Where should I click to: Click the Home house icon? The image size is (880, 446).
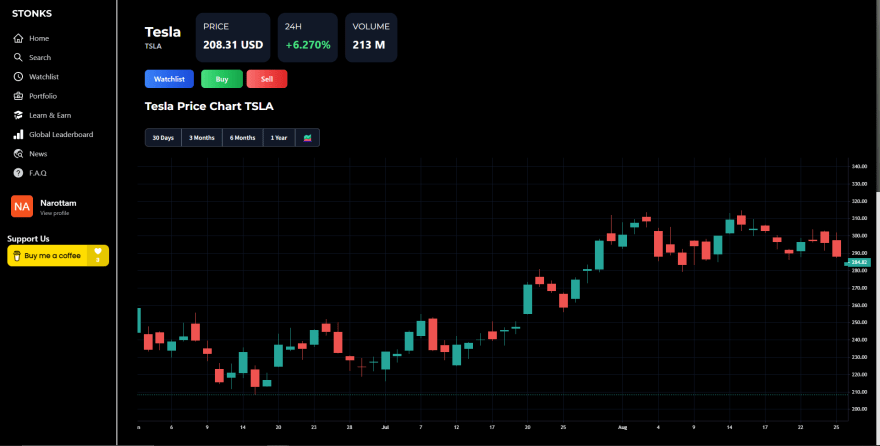[18, 38]
